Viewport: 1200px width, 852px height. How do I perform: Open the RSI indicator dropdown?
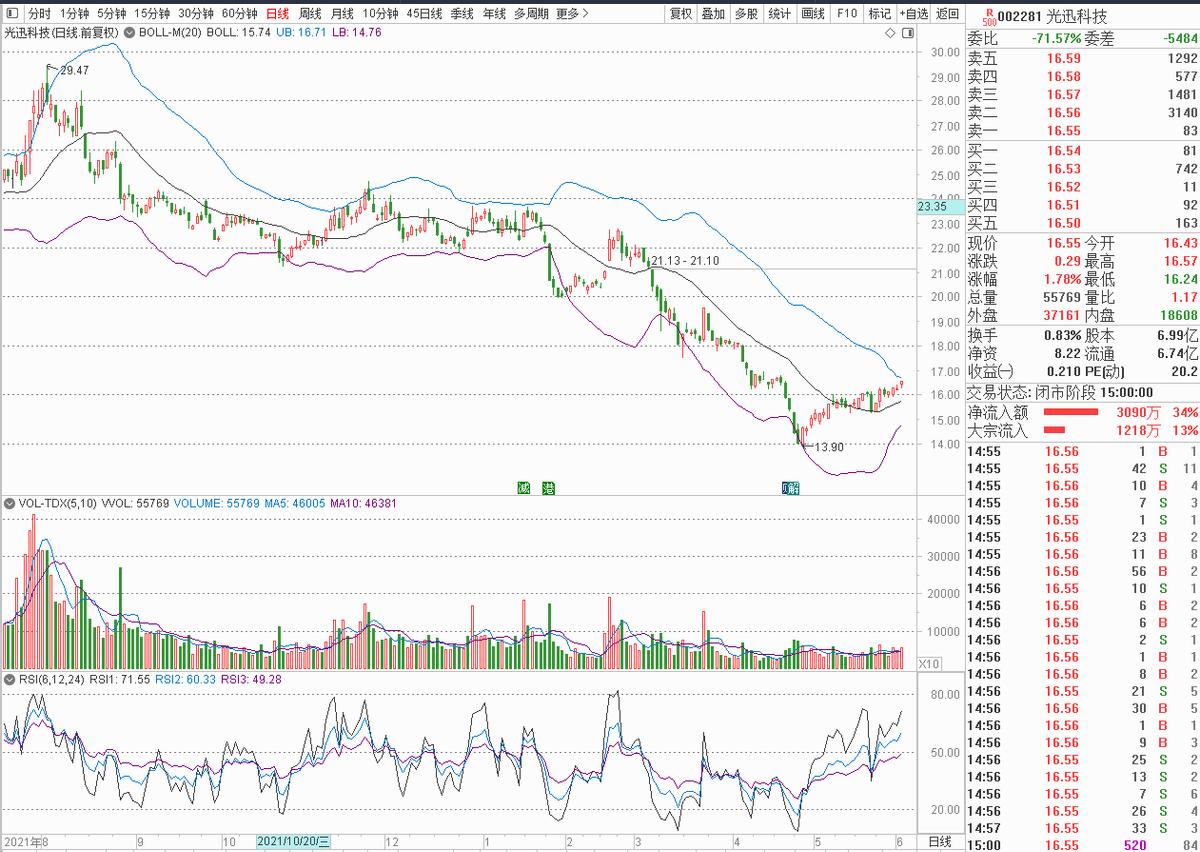(9, 680)
